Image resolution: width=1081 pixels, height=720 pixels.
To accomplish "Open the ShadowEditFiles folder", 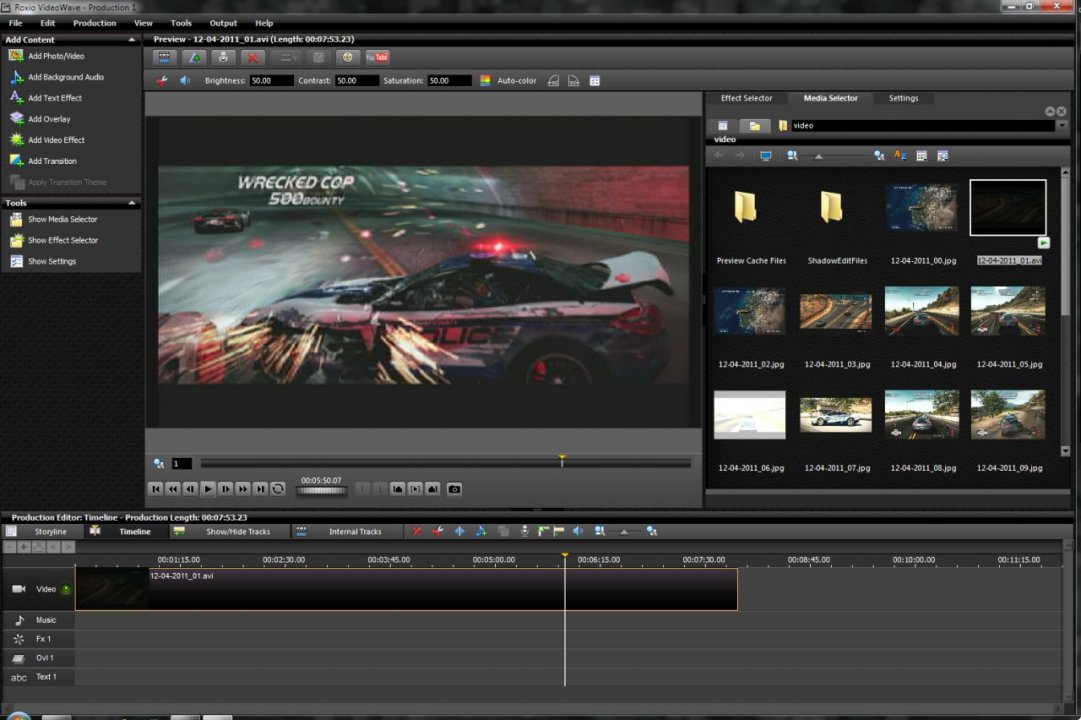I will click(831, 207).
